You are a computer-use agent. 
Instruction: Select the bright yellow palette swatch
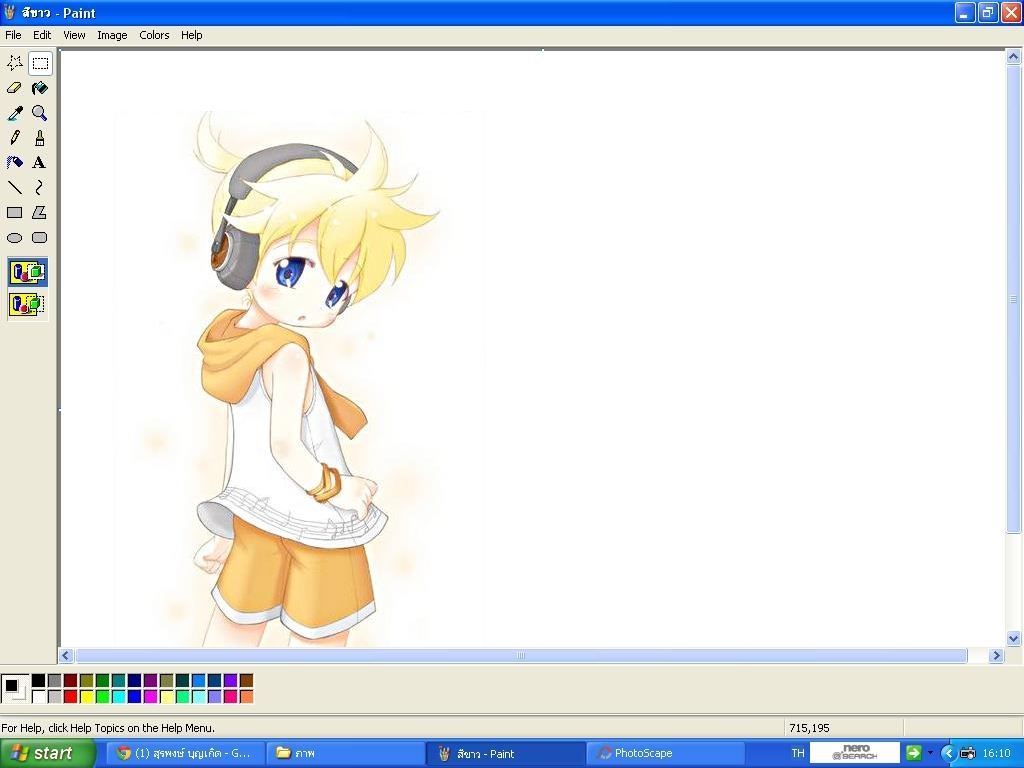coord(86,697)
